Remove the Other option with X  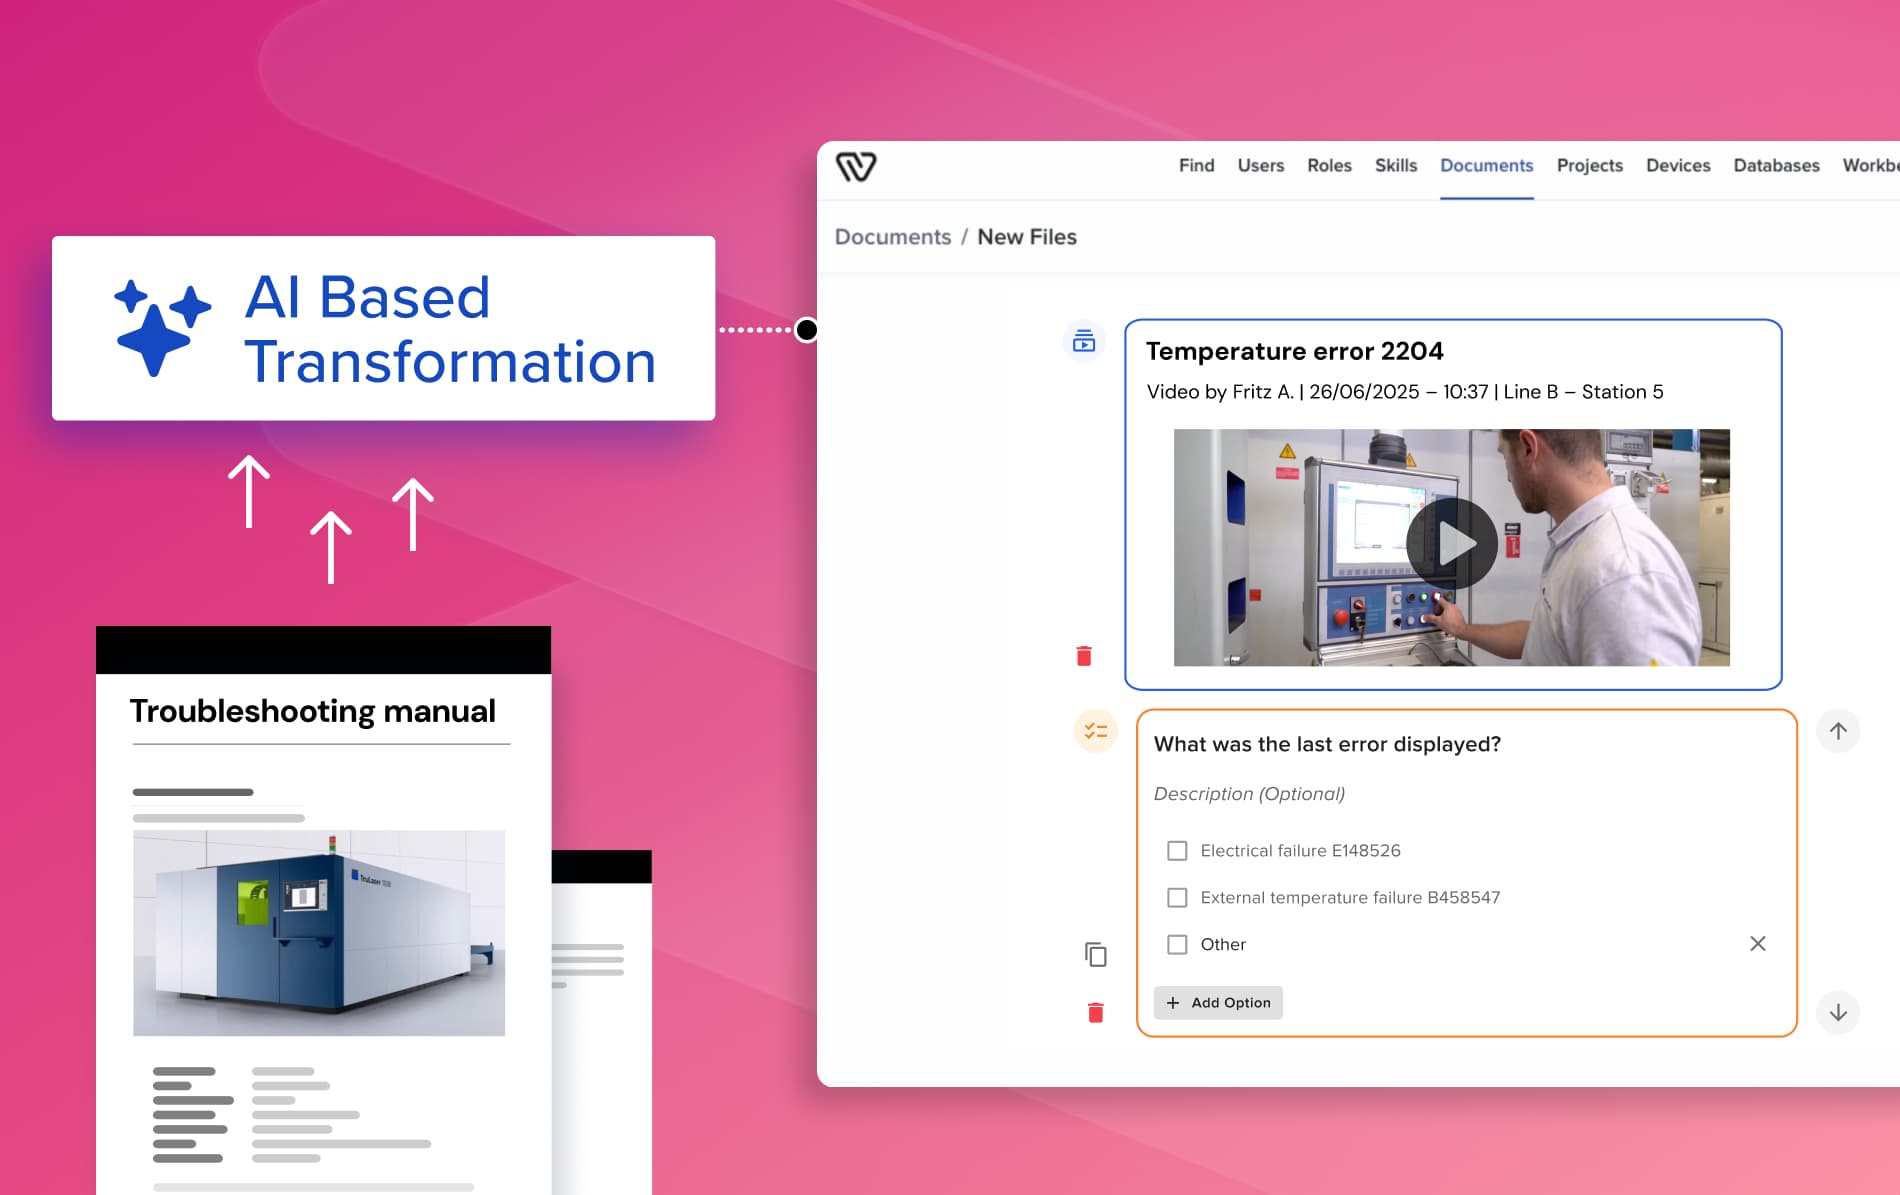pyautogui.click(x=1757, y=944)
